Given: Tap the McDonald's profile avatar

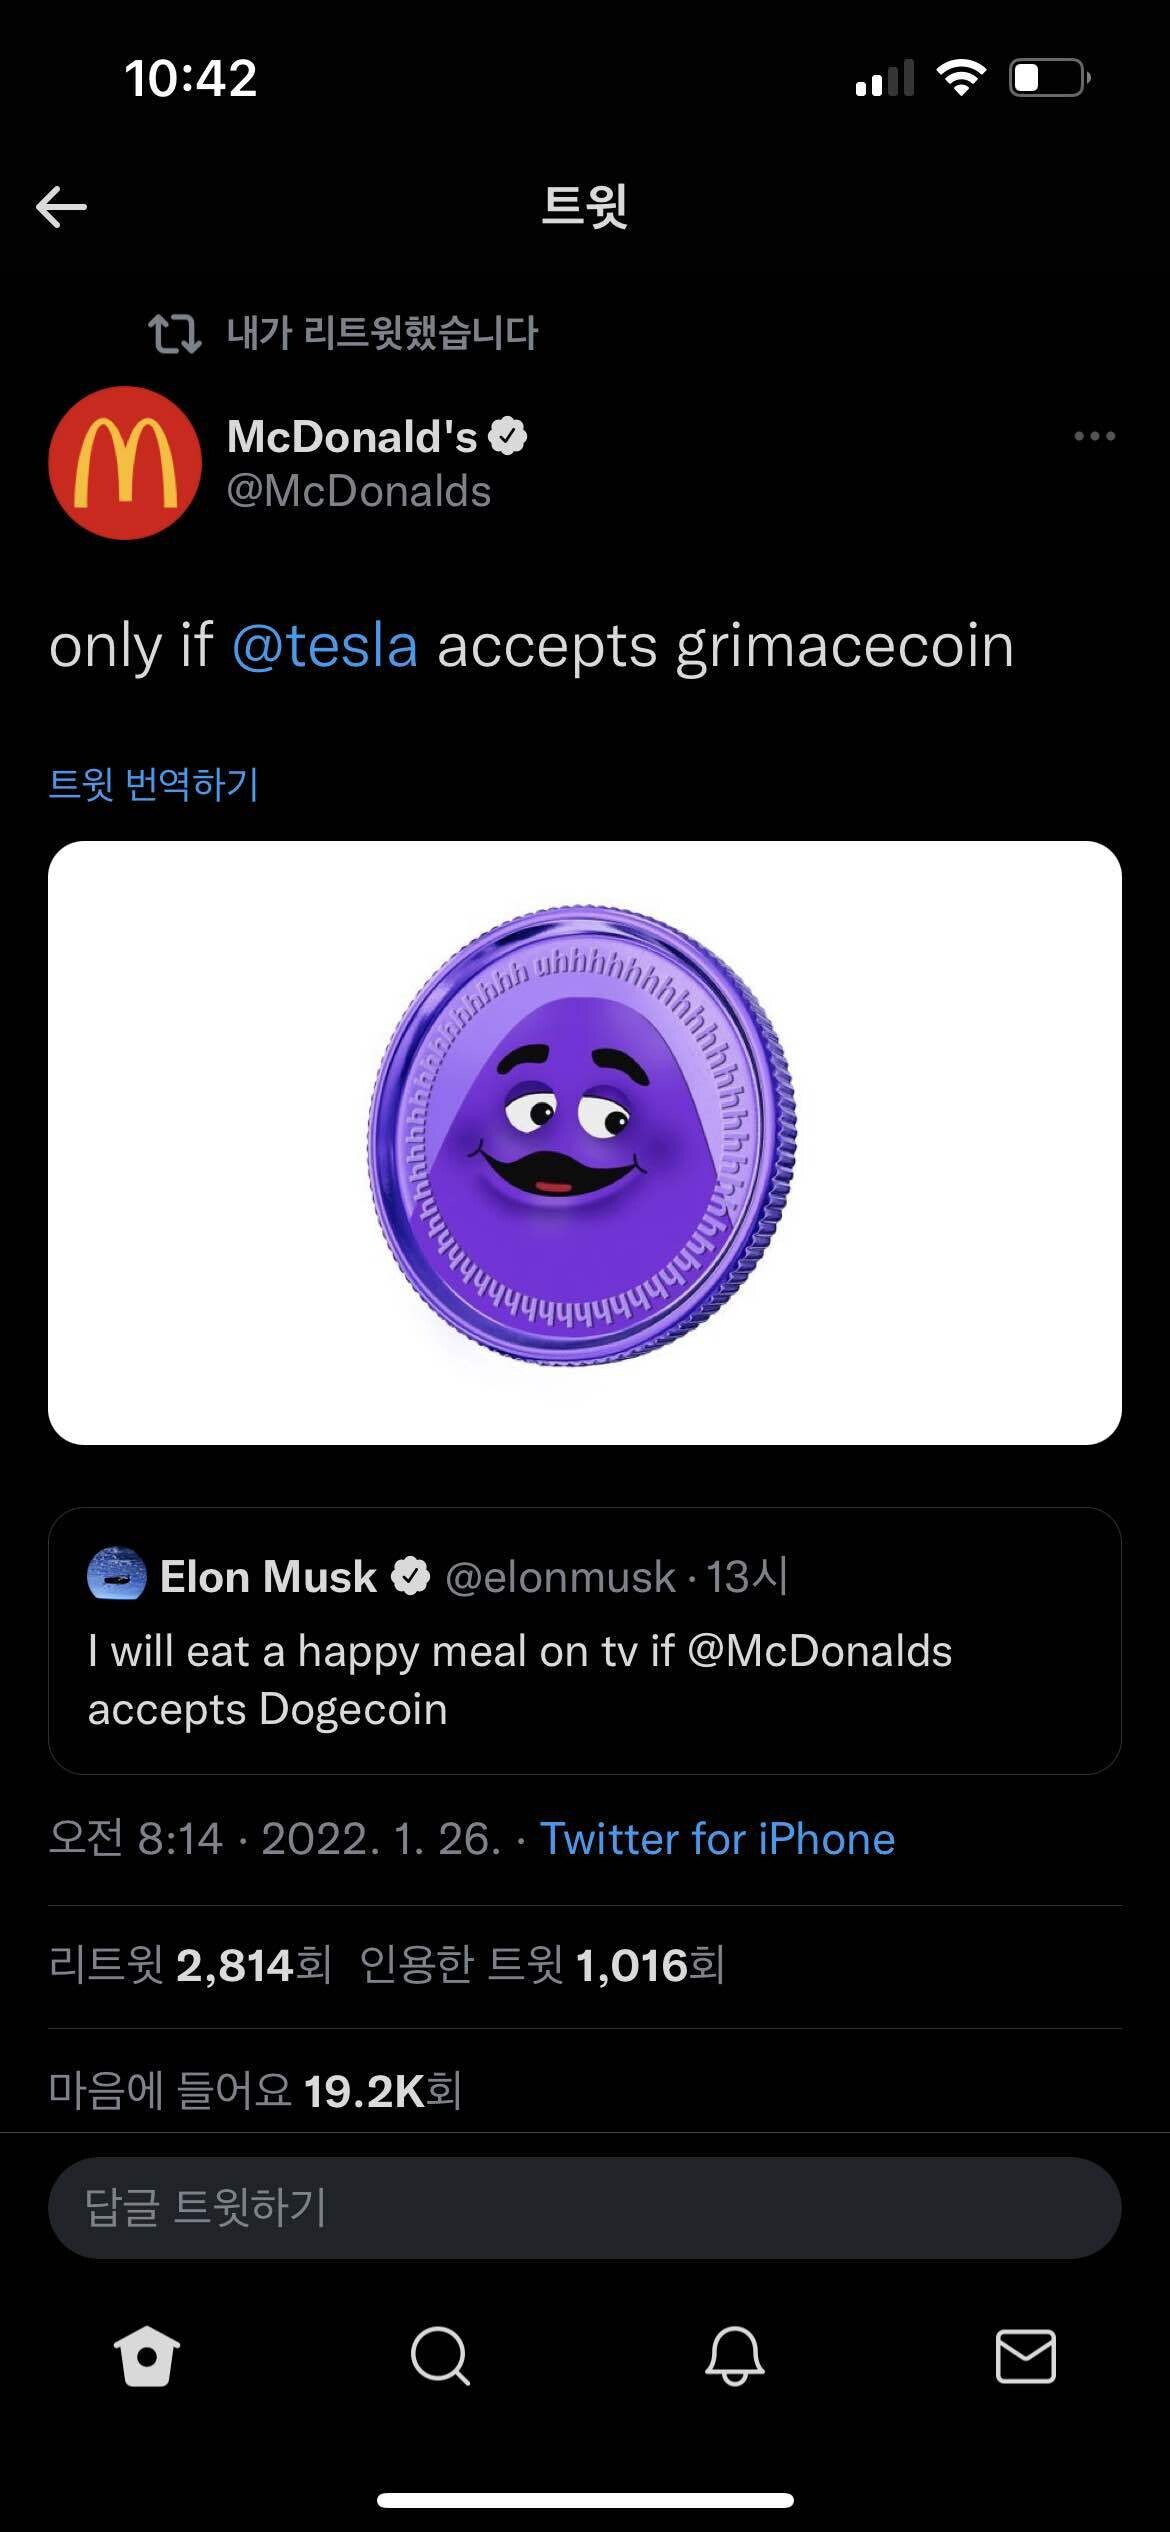Looking at the screenshot, I should [125, 463].
